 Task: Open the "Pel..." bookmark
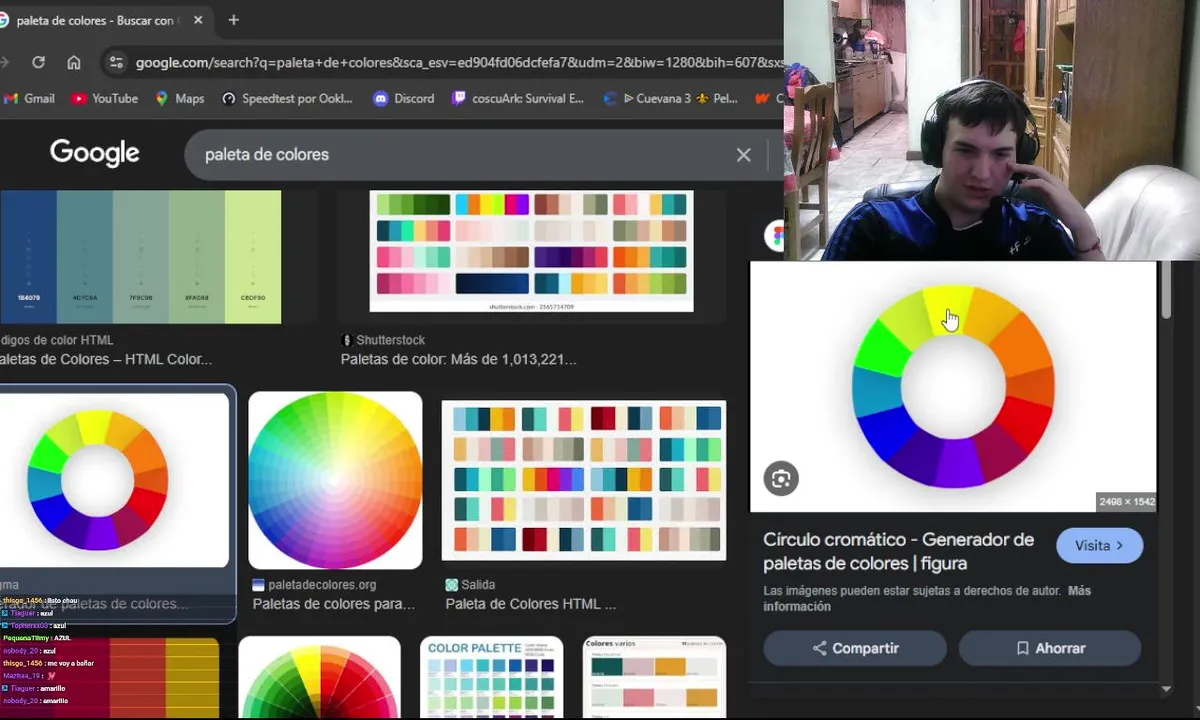(x=717, y=98)
